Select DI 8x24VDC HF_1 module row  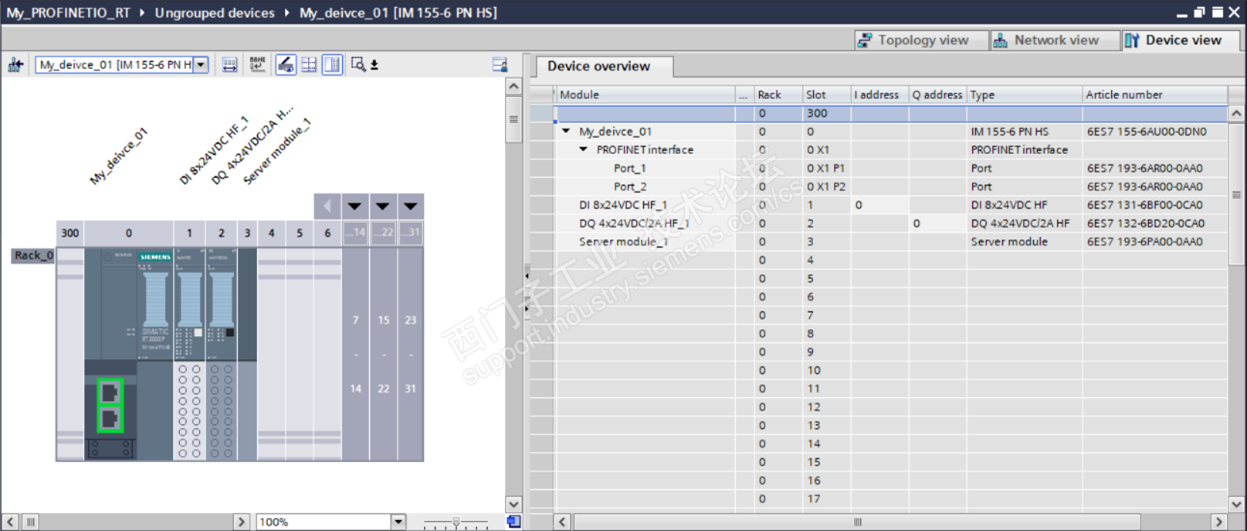tap(890, 205)
